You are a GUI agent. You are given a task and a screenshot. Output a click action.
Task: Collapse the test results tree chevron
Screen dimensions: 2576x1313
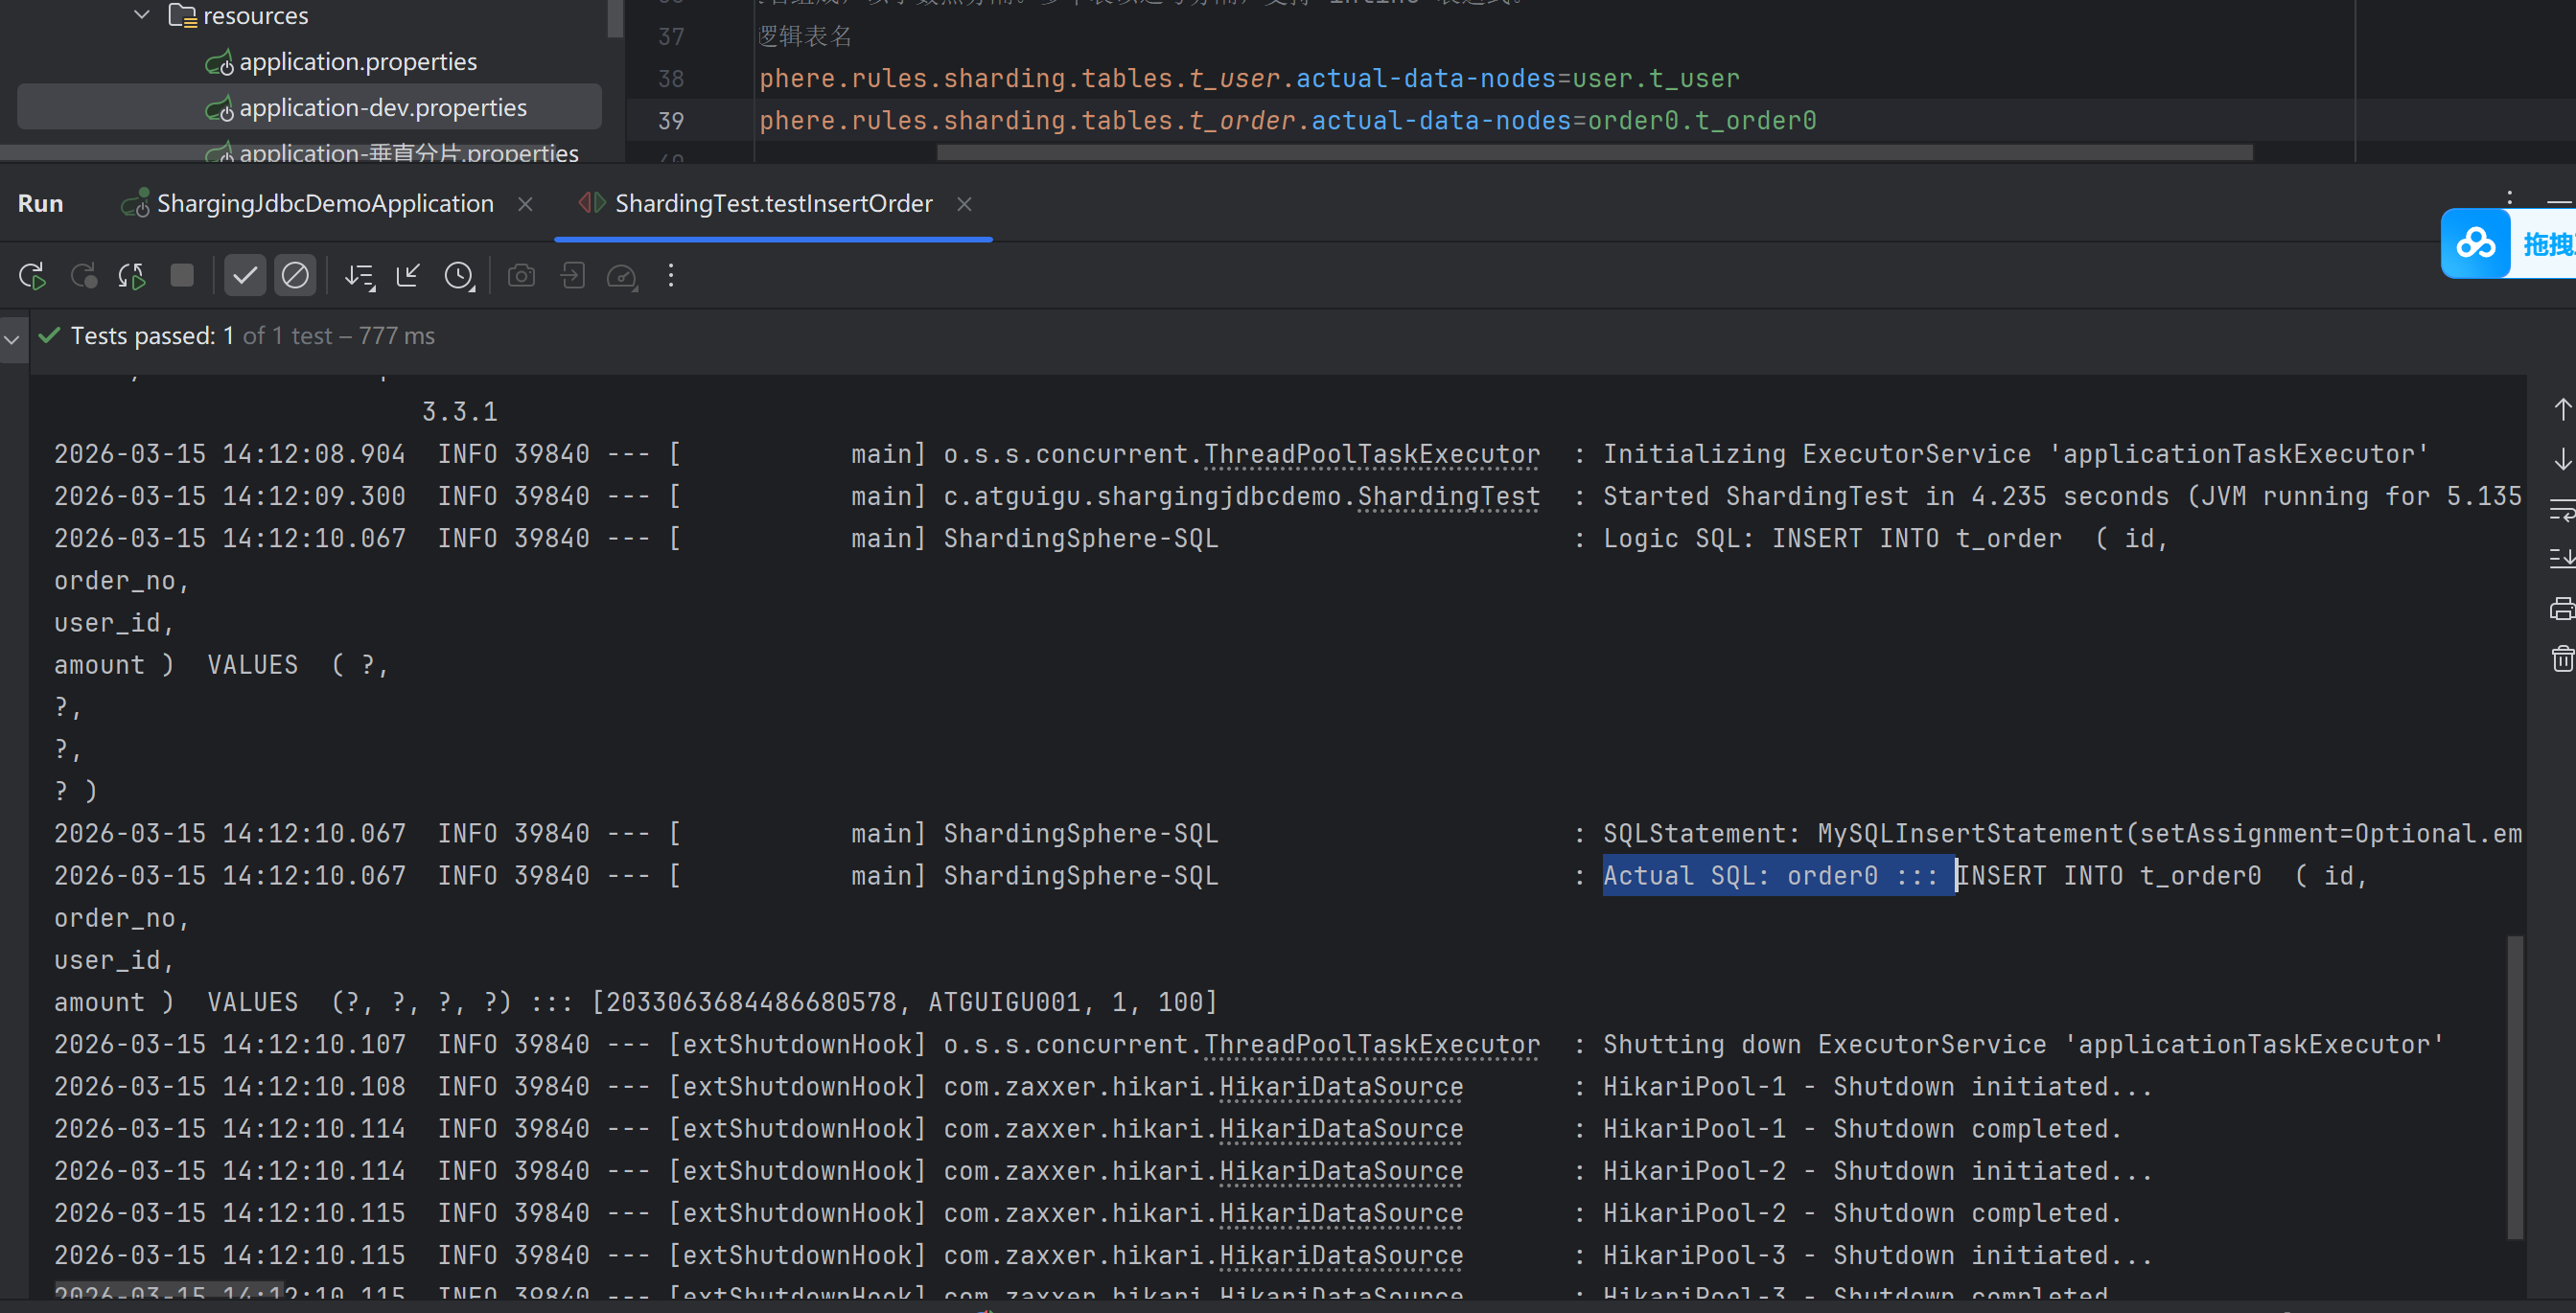point(12,339)
